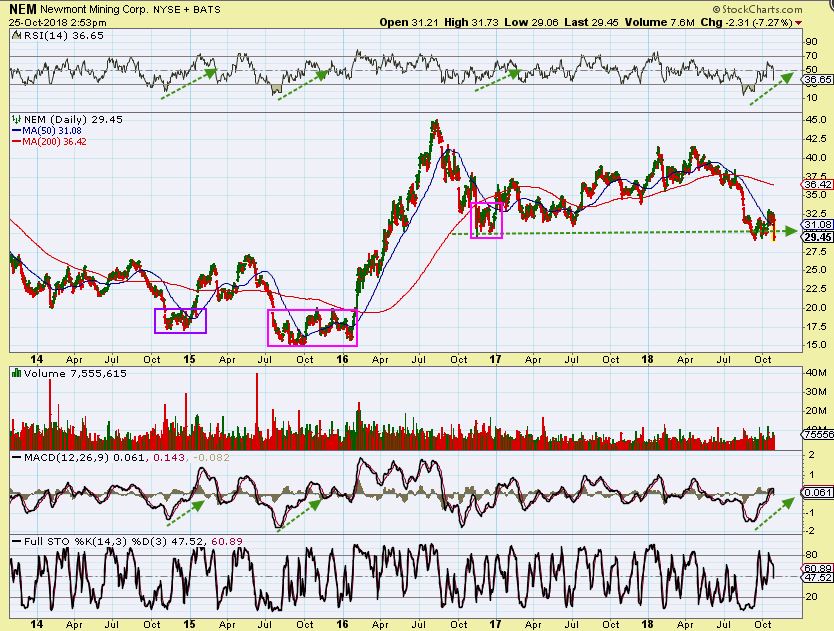Click the line marker beside Full STO legend
This screenshot has height=631, width=834.
pyautogui.click(x=16, y=542)
